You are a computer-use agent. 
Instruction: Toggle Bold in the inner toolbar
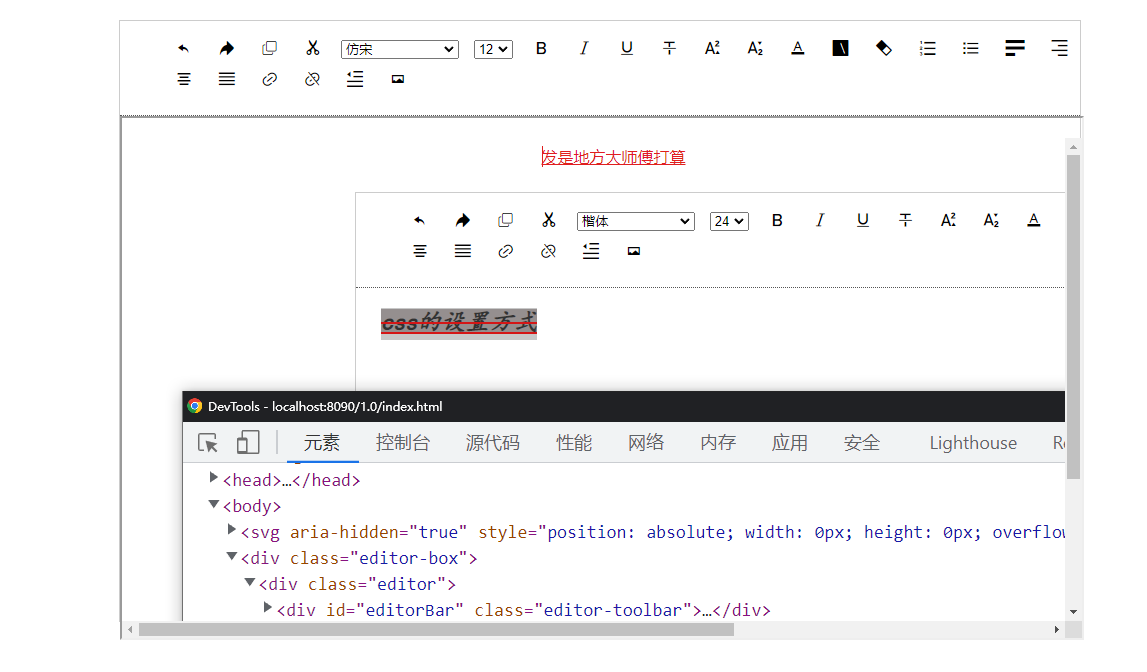[x=778, y=220]
